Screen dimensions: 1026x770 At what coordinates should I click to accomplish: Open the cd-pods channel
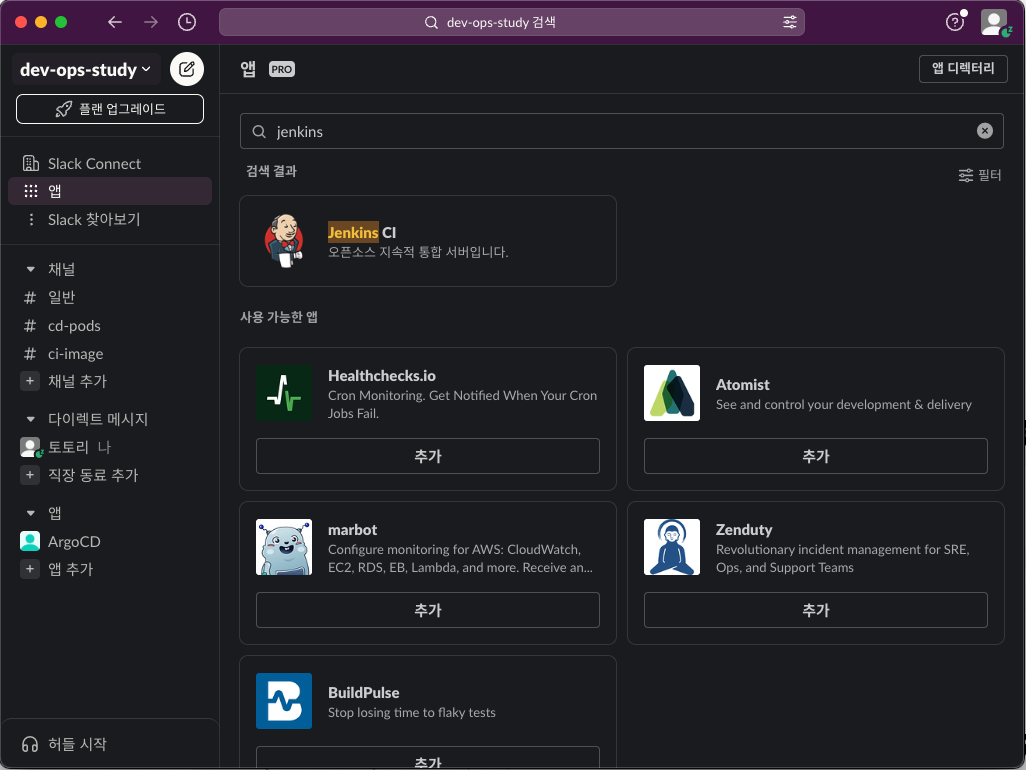(x=110, y=326)
